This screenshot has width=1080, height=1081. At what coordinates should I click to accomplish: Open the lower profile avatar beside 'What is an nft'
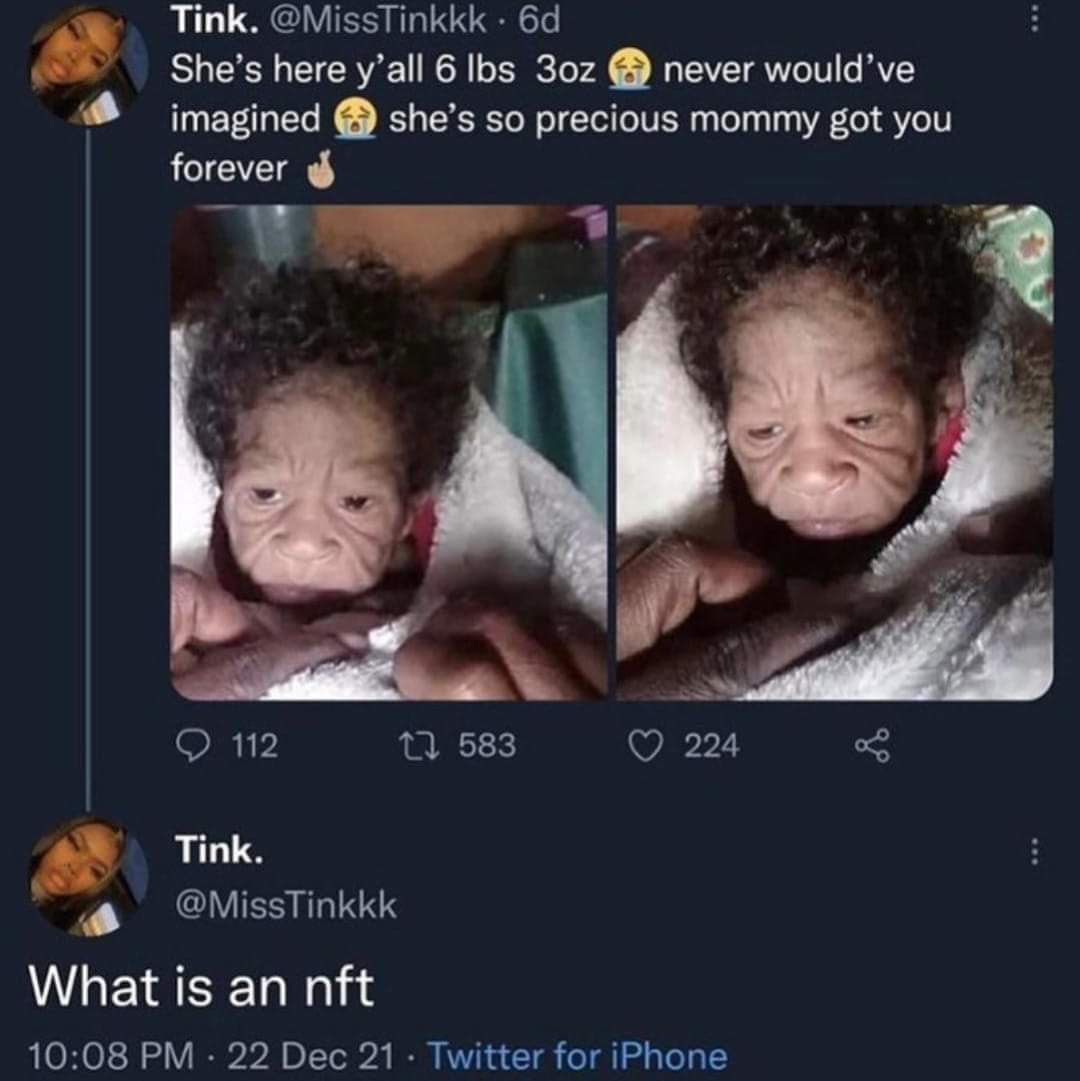click(88, 875)
